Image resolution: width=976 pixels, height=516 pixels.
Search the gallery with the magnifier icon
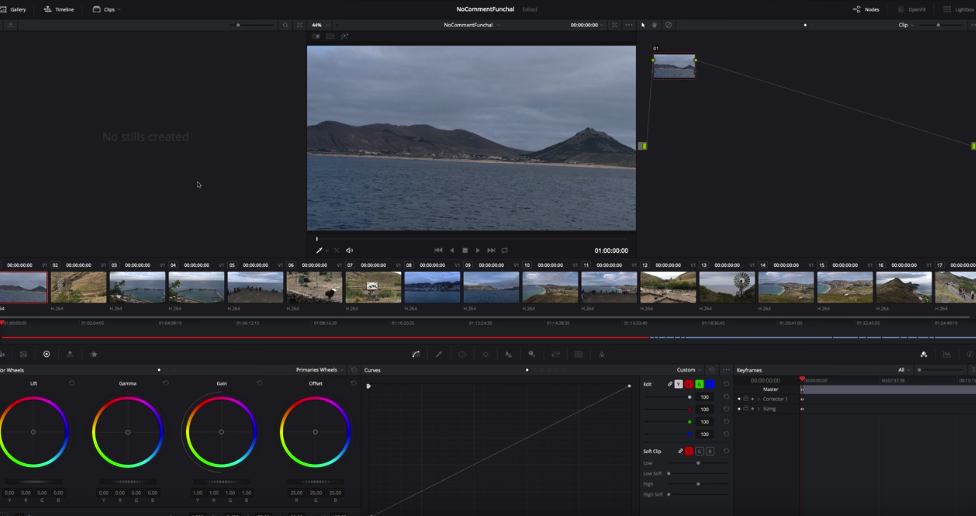point(285,25)
